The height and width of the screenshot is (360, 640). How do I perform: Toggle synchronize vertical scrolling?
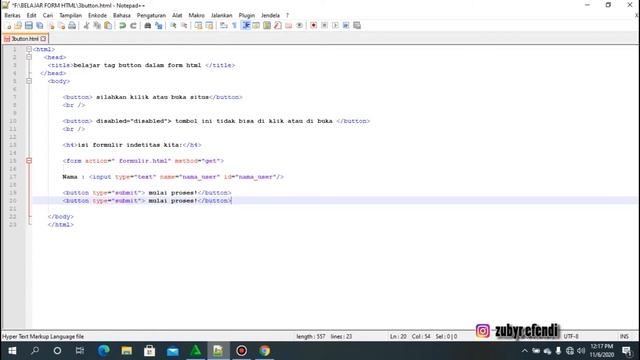[198, 26]
